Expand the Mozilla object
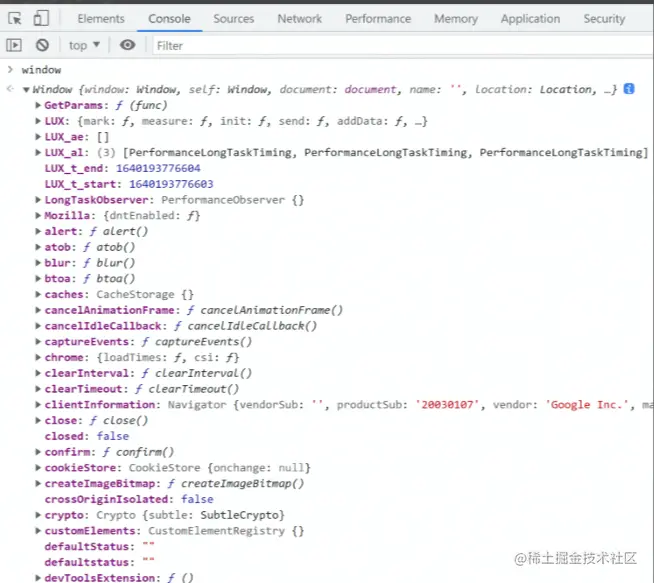The width and height of the screenshot is (654, 583). (x=38, y=216)
